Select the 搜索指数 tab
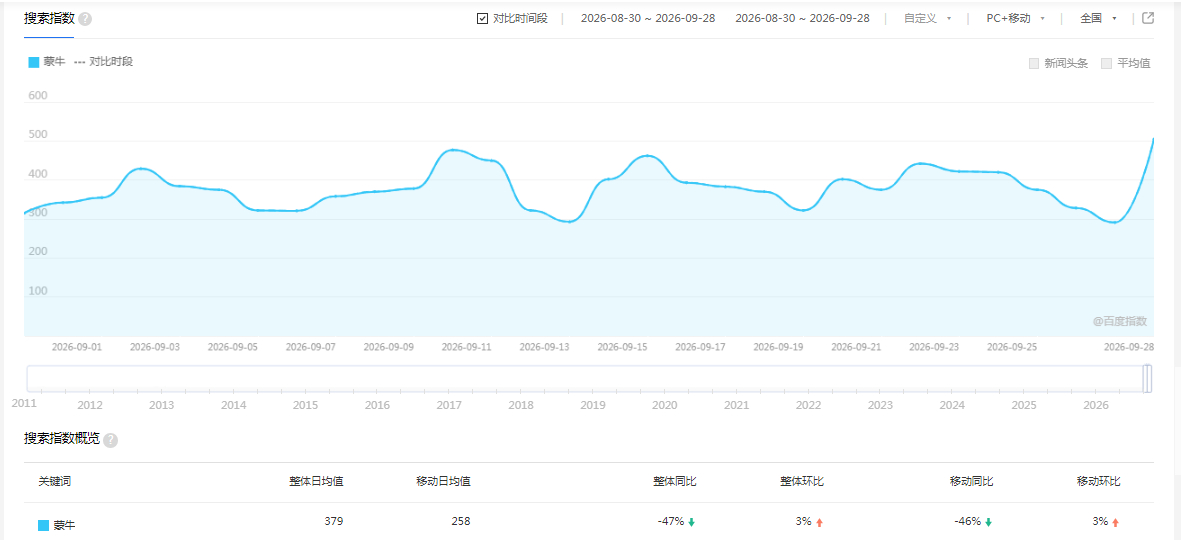The width and height of the screenshot is (1181, 540). point(49,18)
